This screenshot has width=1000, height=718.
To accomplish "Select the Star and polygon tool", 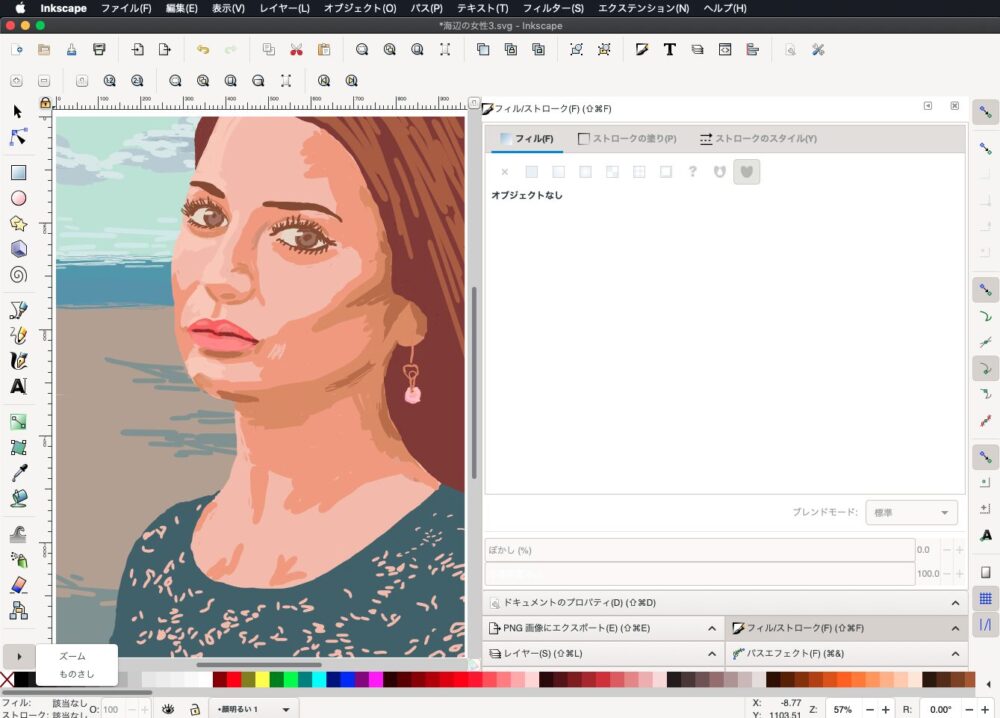I will (18, 223).
